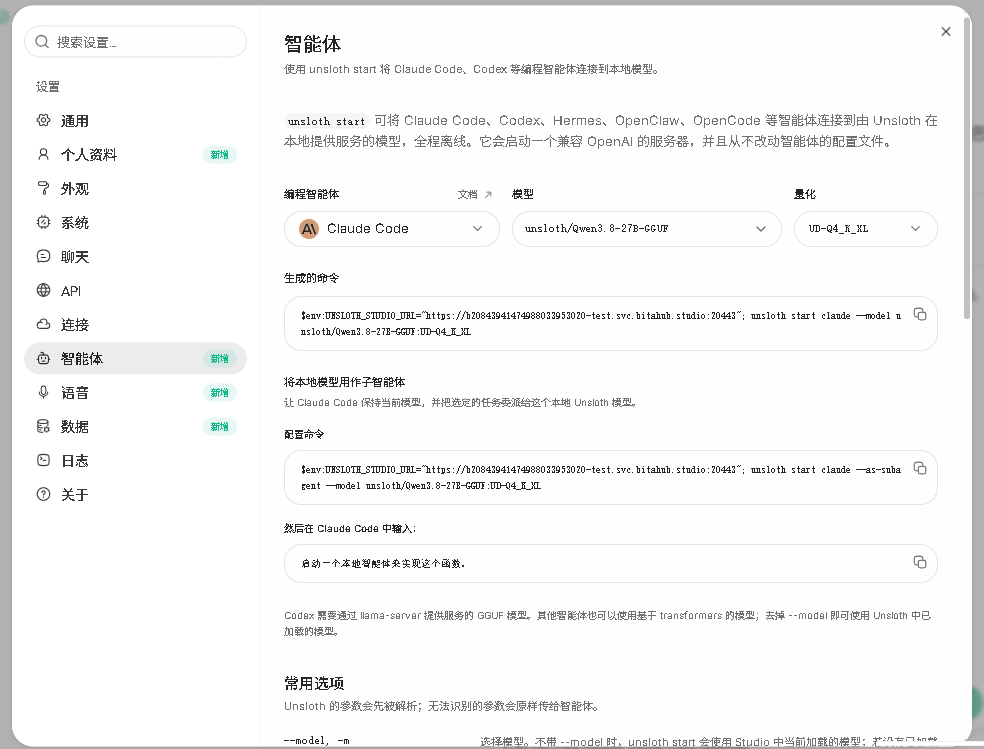Screen dimensions: 984x749
Task: Click the 编程智能体 field label
Action: (x=311, y=194)
